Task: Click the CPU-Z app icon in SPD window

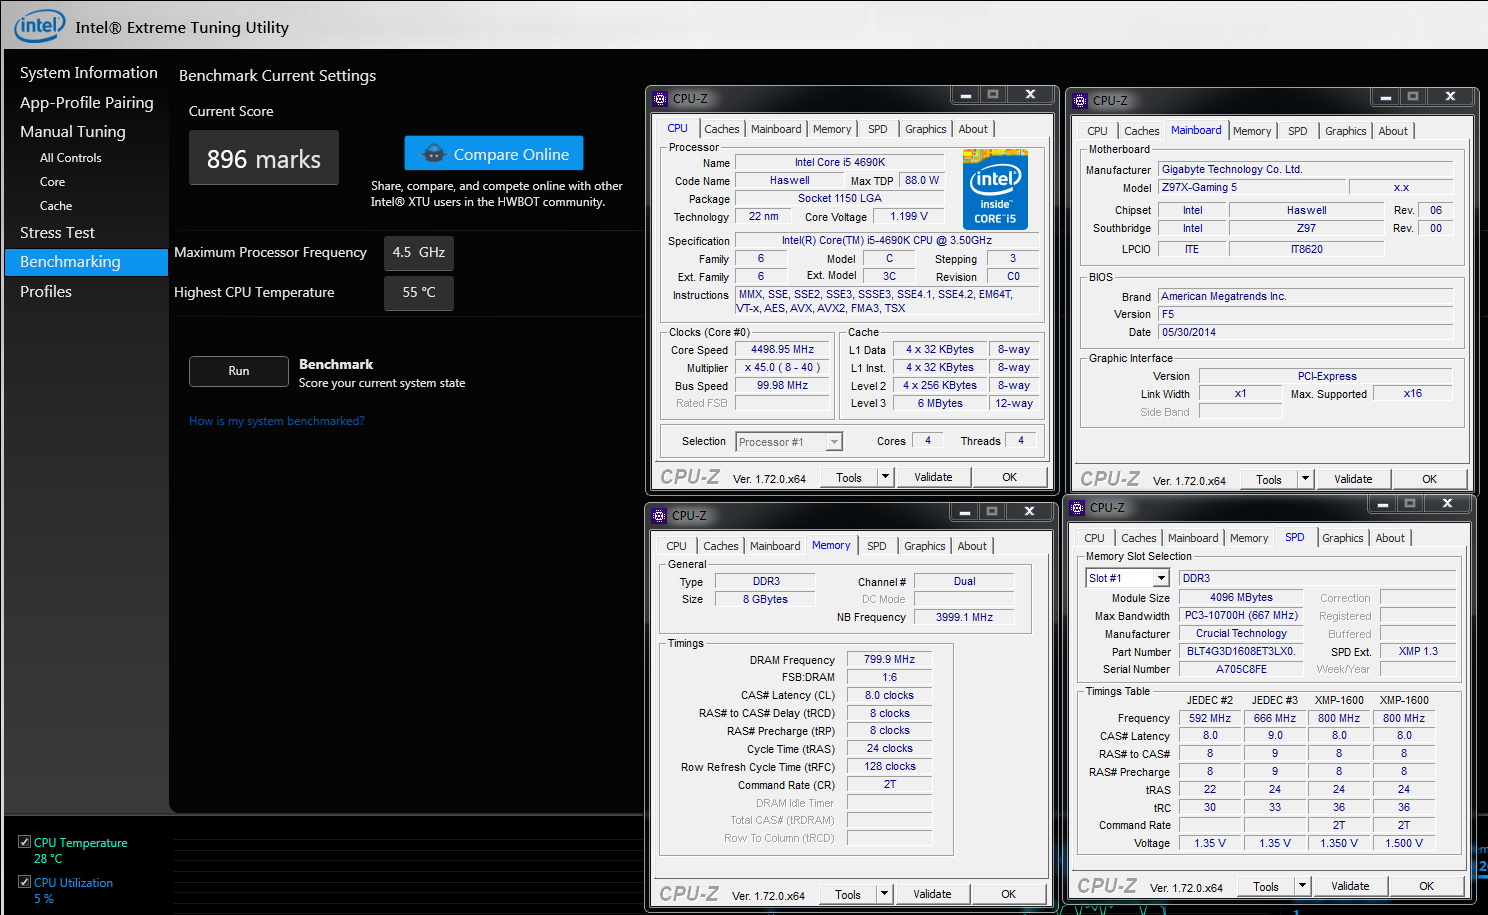Action: click(1077, 508)
